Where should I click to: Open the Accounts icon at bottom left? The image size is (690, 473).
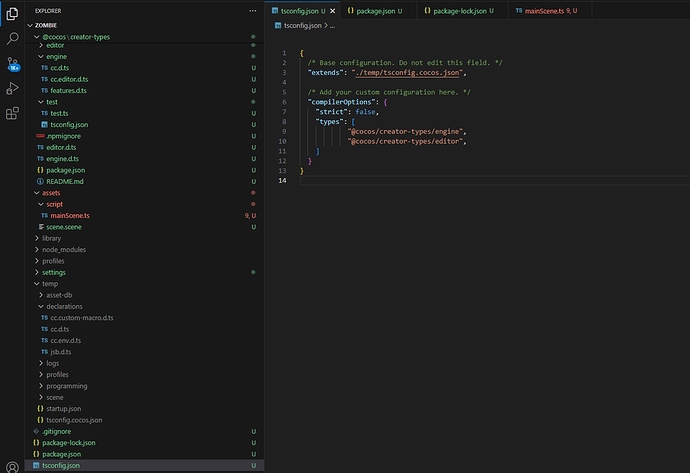(x=12, y=465)
